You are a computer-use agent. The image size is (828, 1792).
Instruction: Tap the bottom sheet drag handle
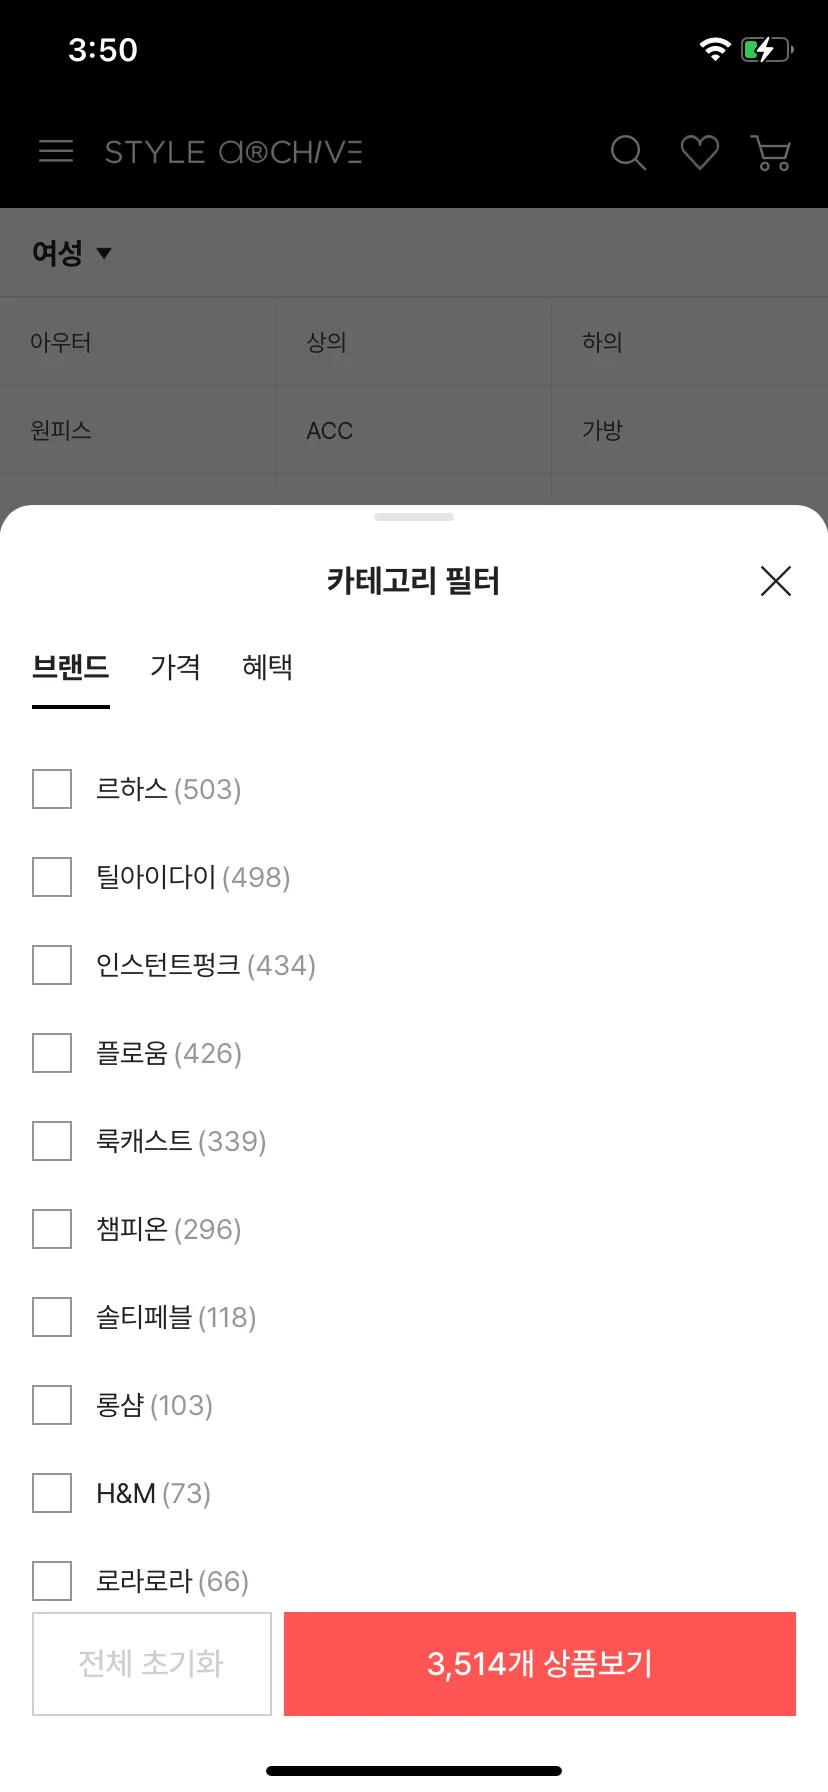tap(414, 517)
